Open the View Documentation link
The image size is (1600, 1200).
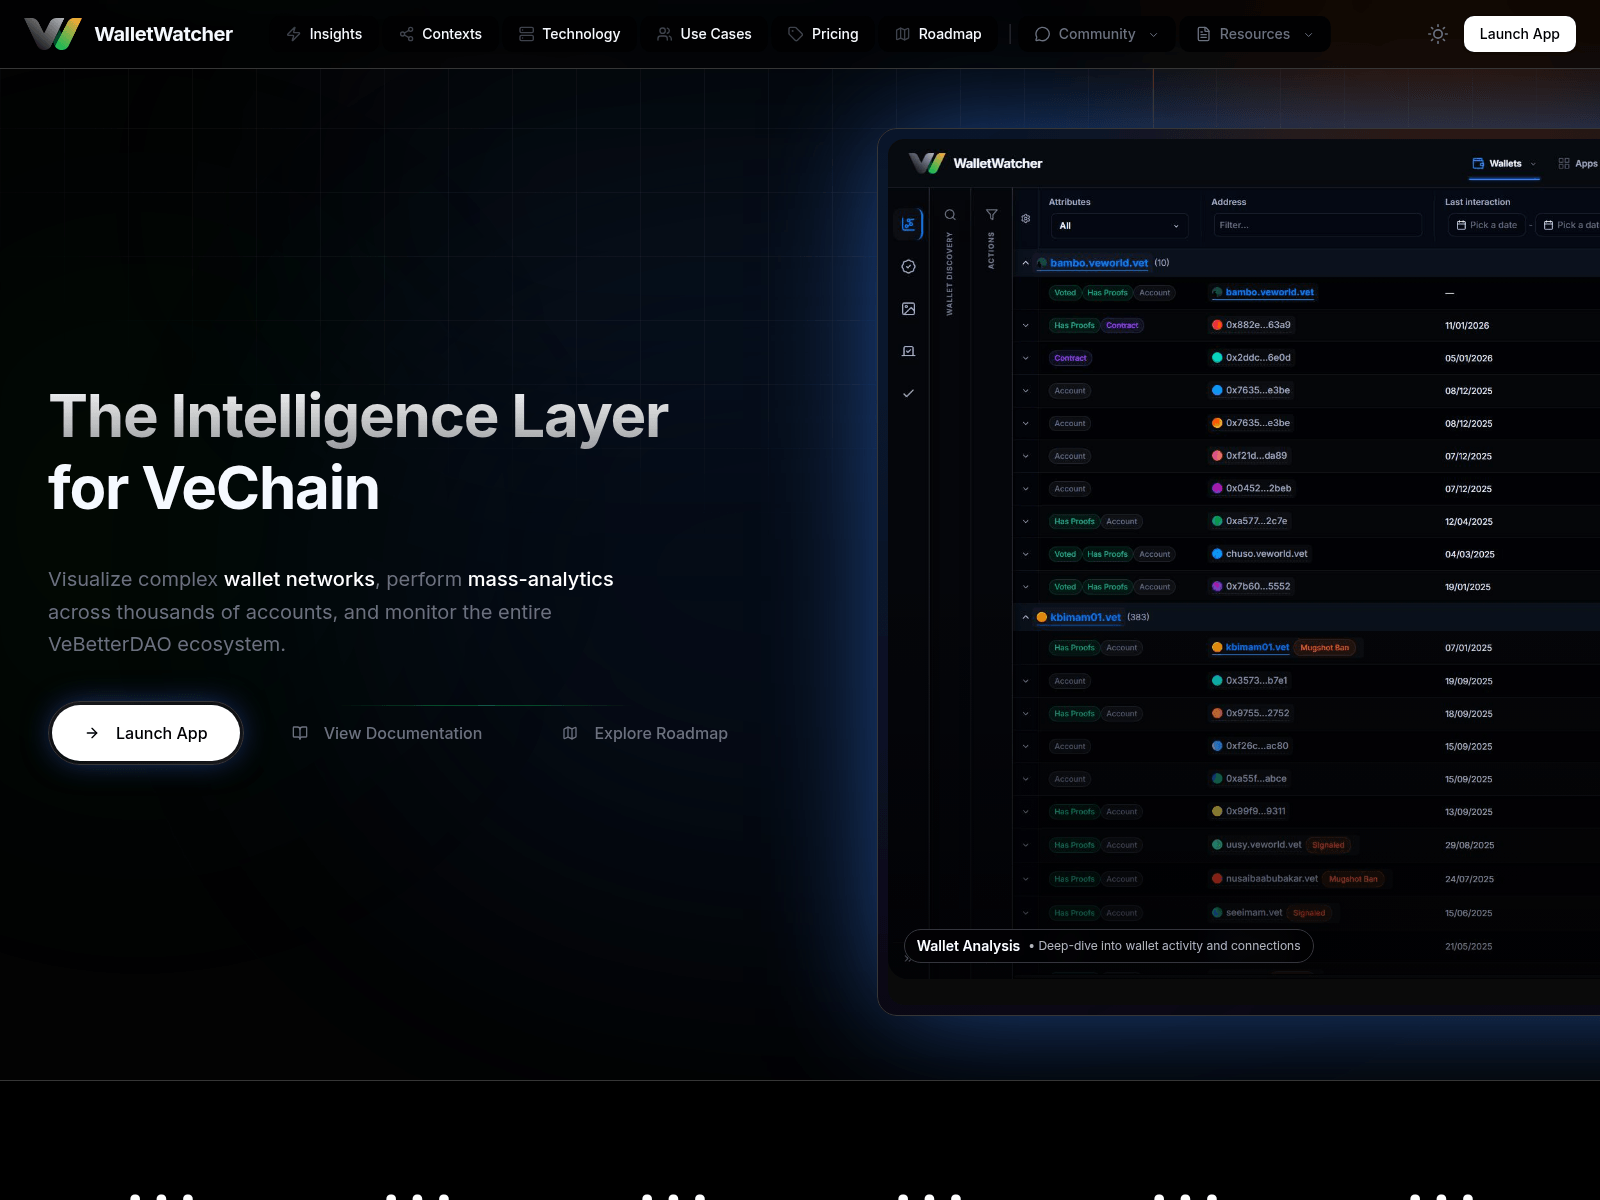[387, 733]
